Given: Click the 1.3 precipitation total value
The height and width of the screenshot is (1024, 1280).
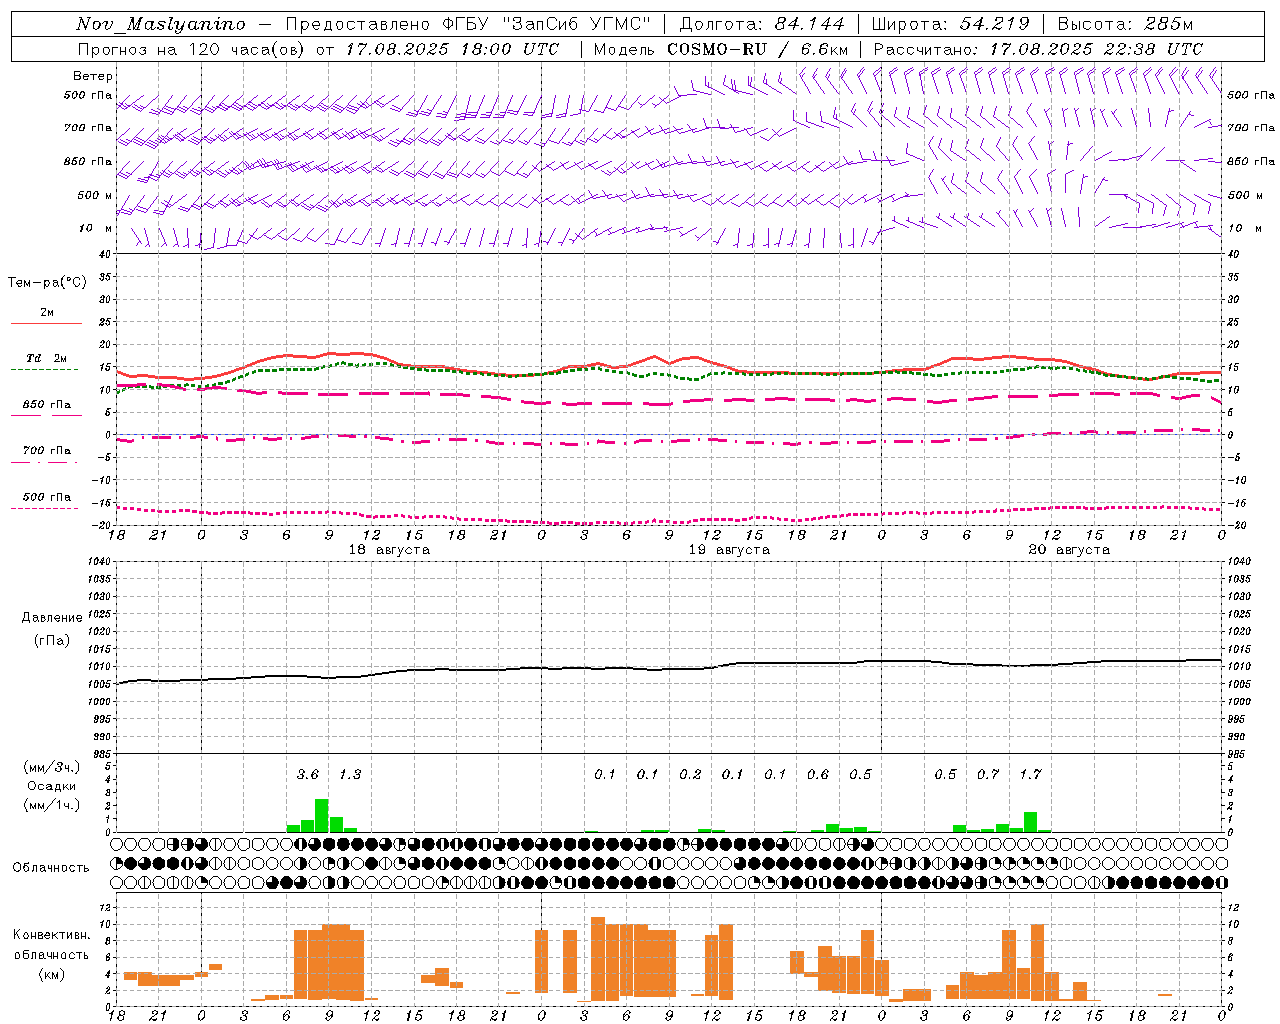Looking at the screenshot, I should click(350, 774).
